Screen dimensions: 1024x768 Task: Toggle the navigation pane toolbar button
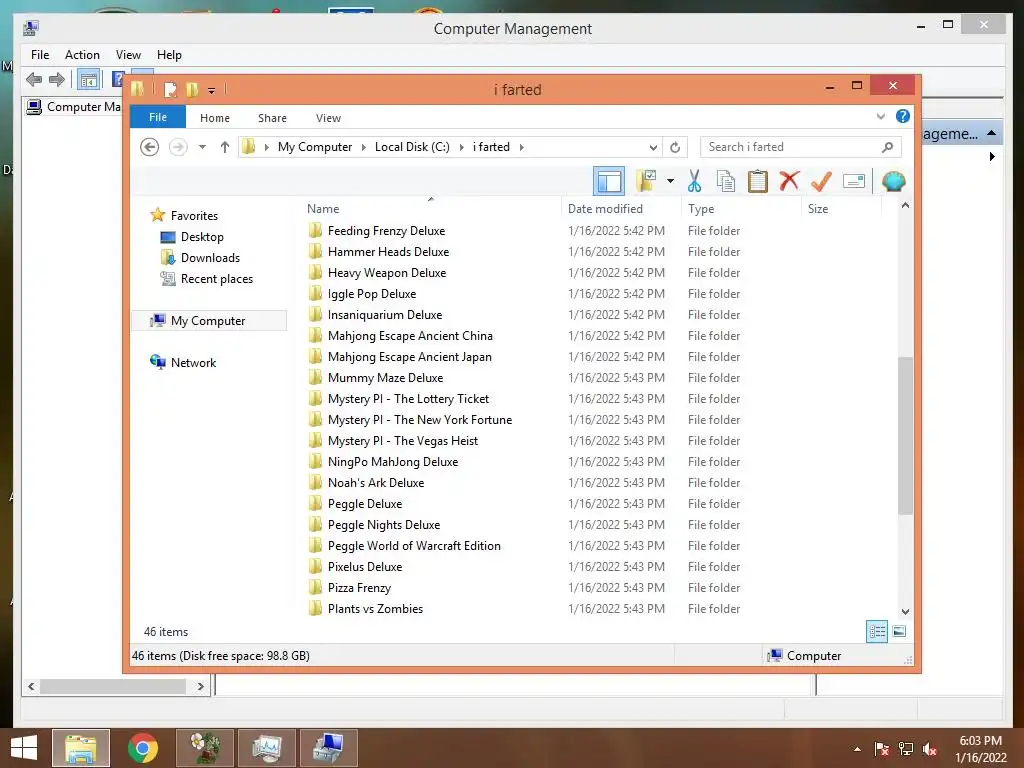point(609,181)
